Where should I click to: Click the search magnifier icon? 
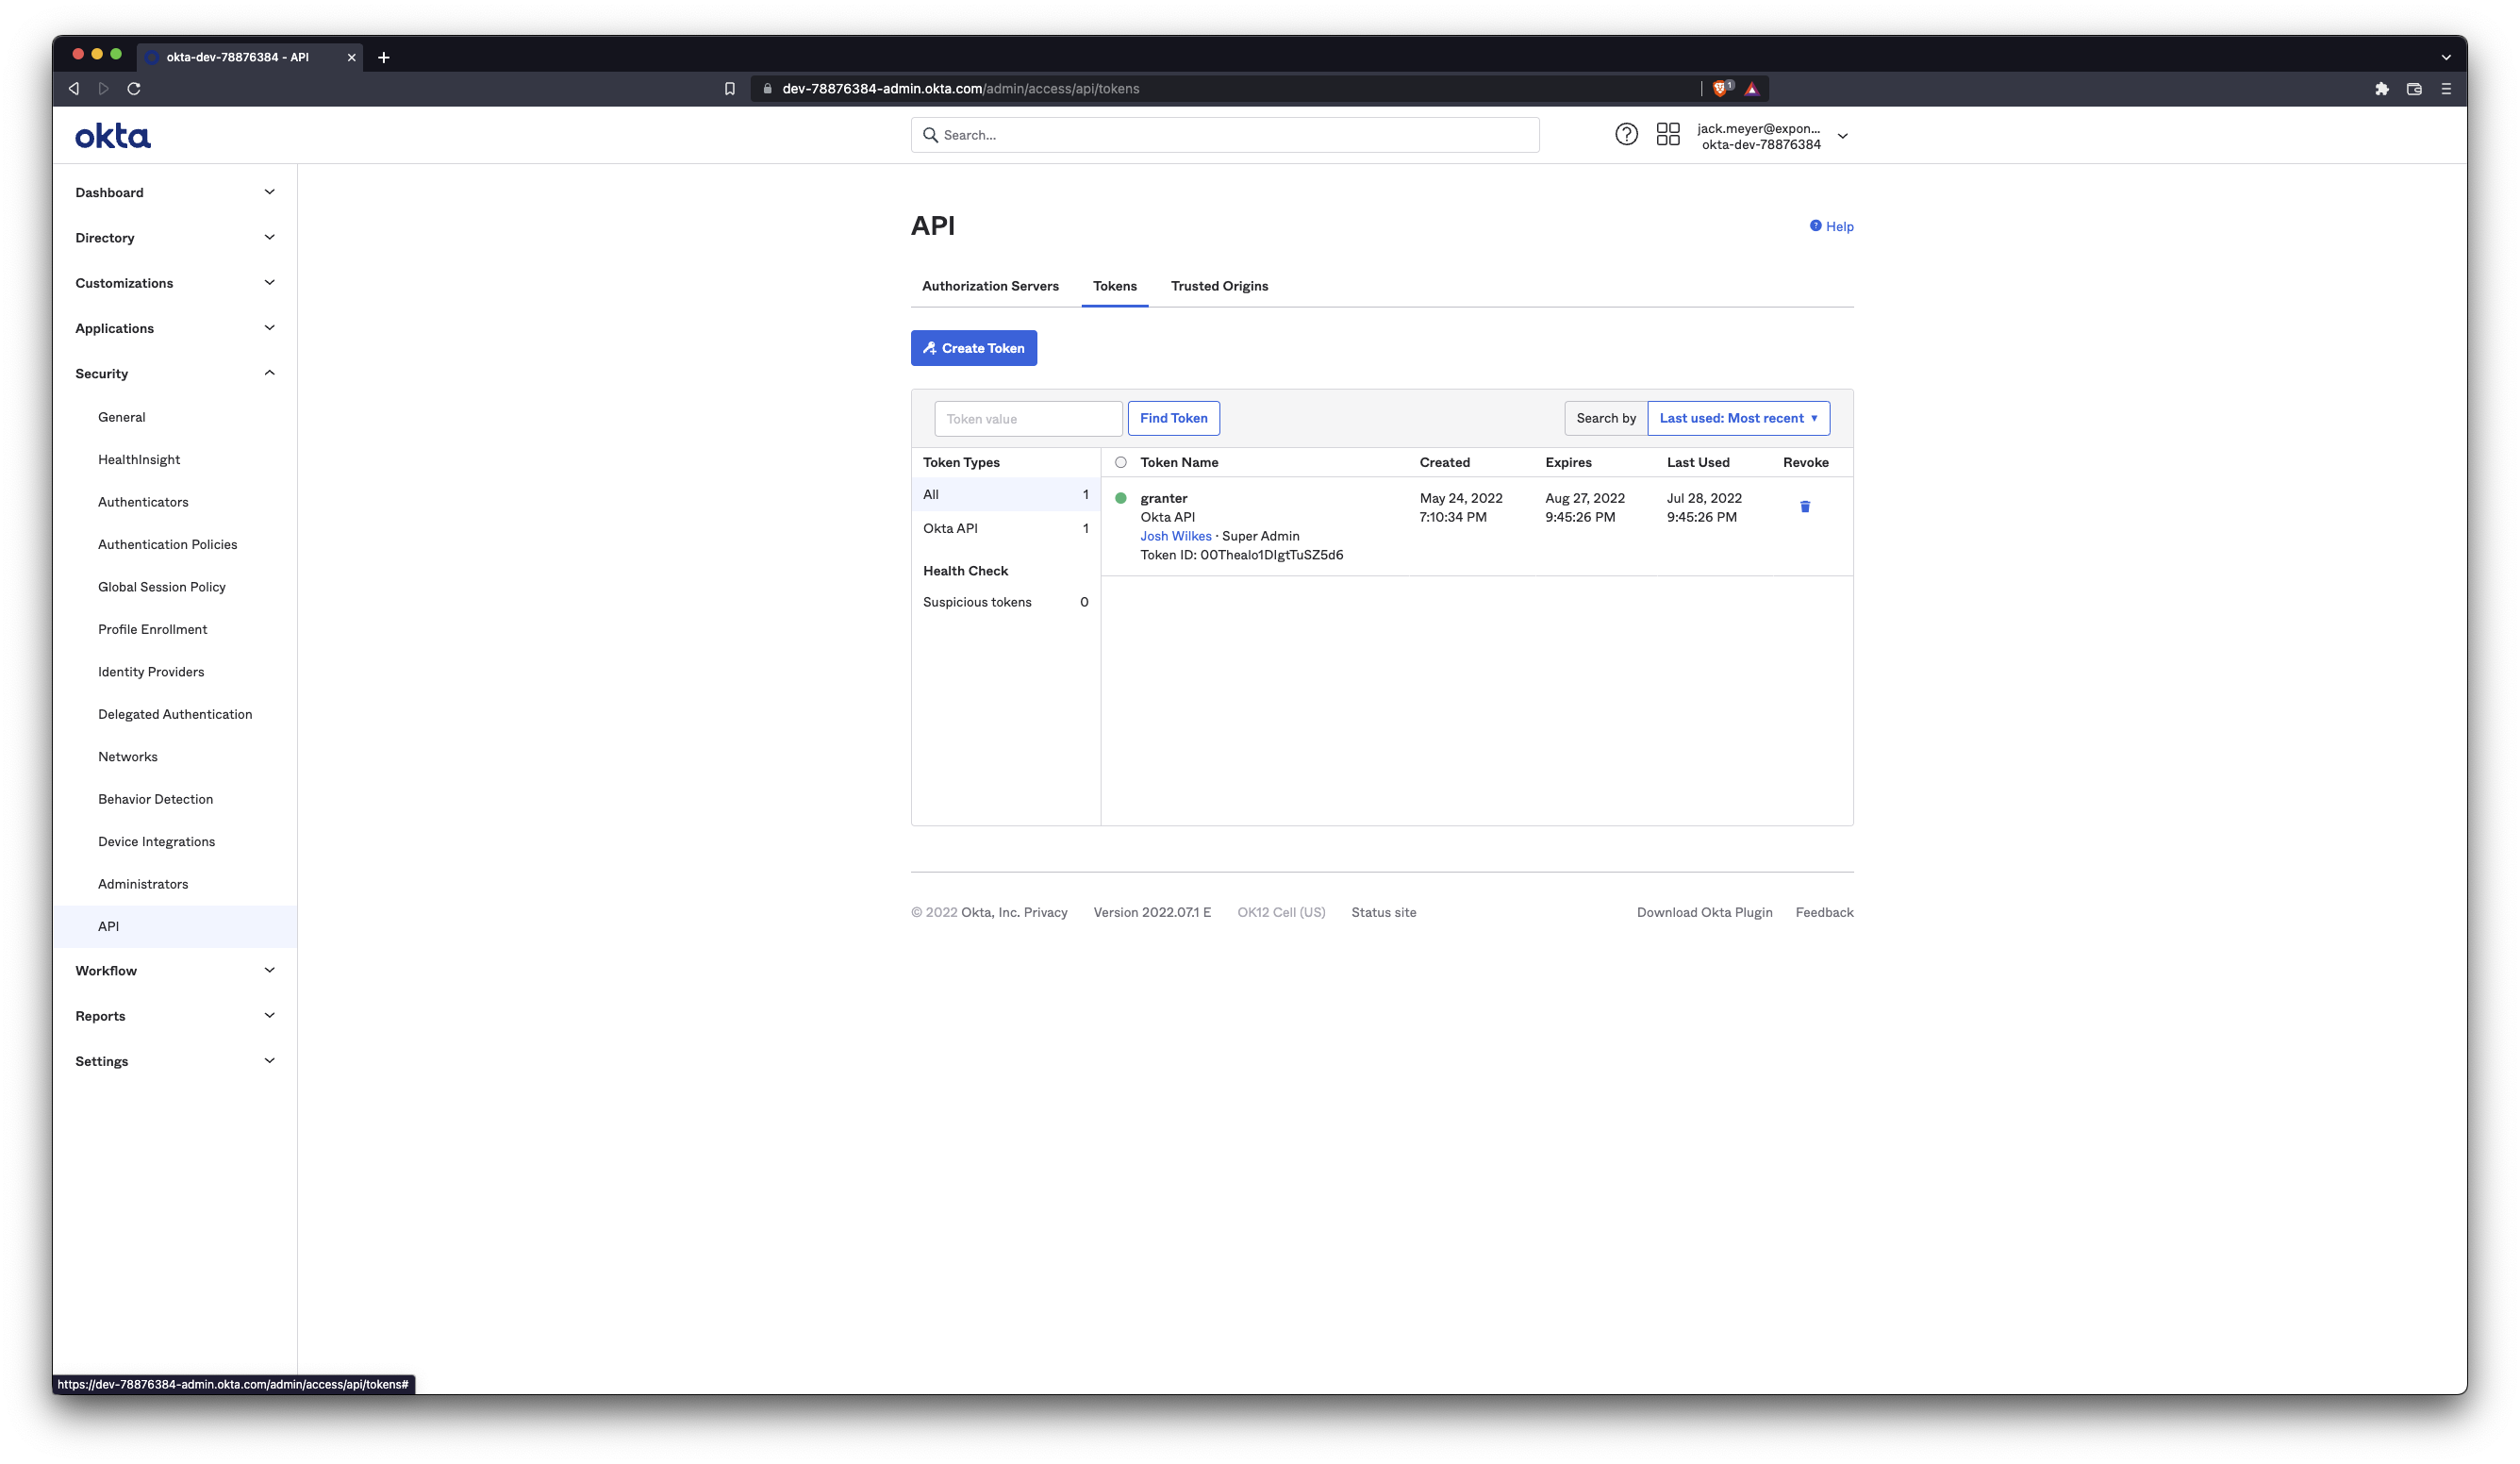pyautogui.click(x=930, y=135)
